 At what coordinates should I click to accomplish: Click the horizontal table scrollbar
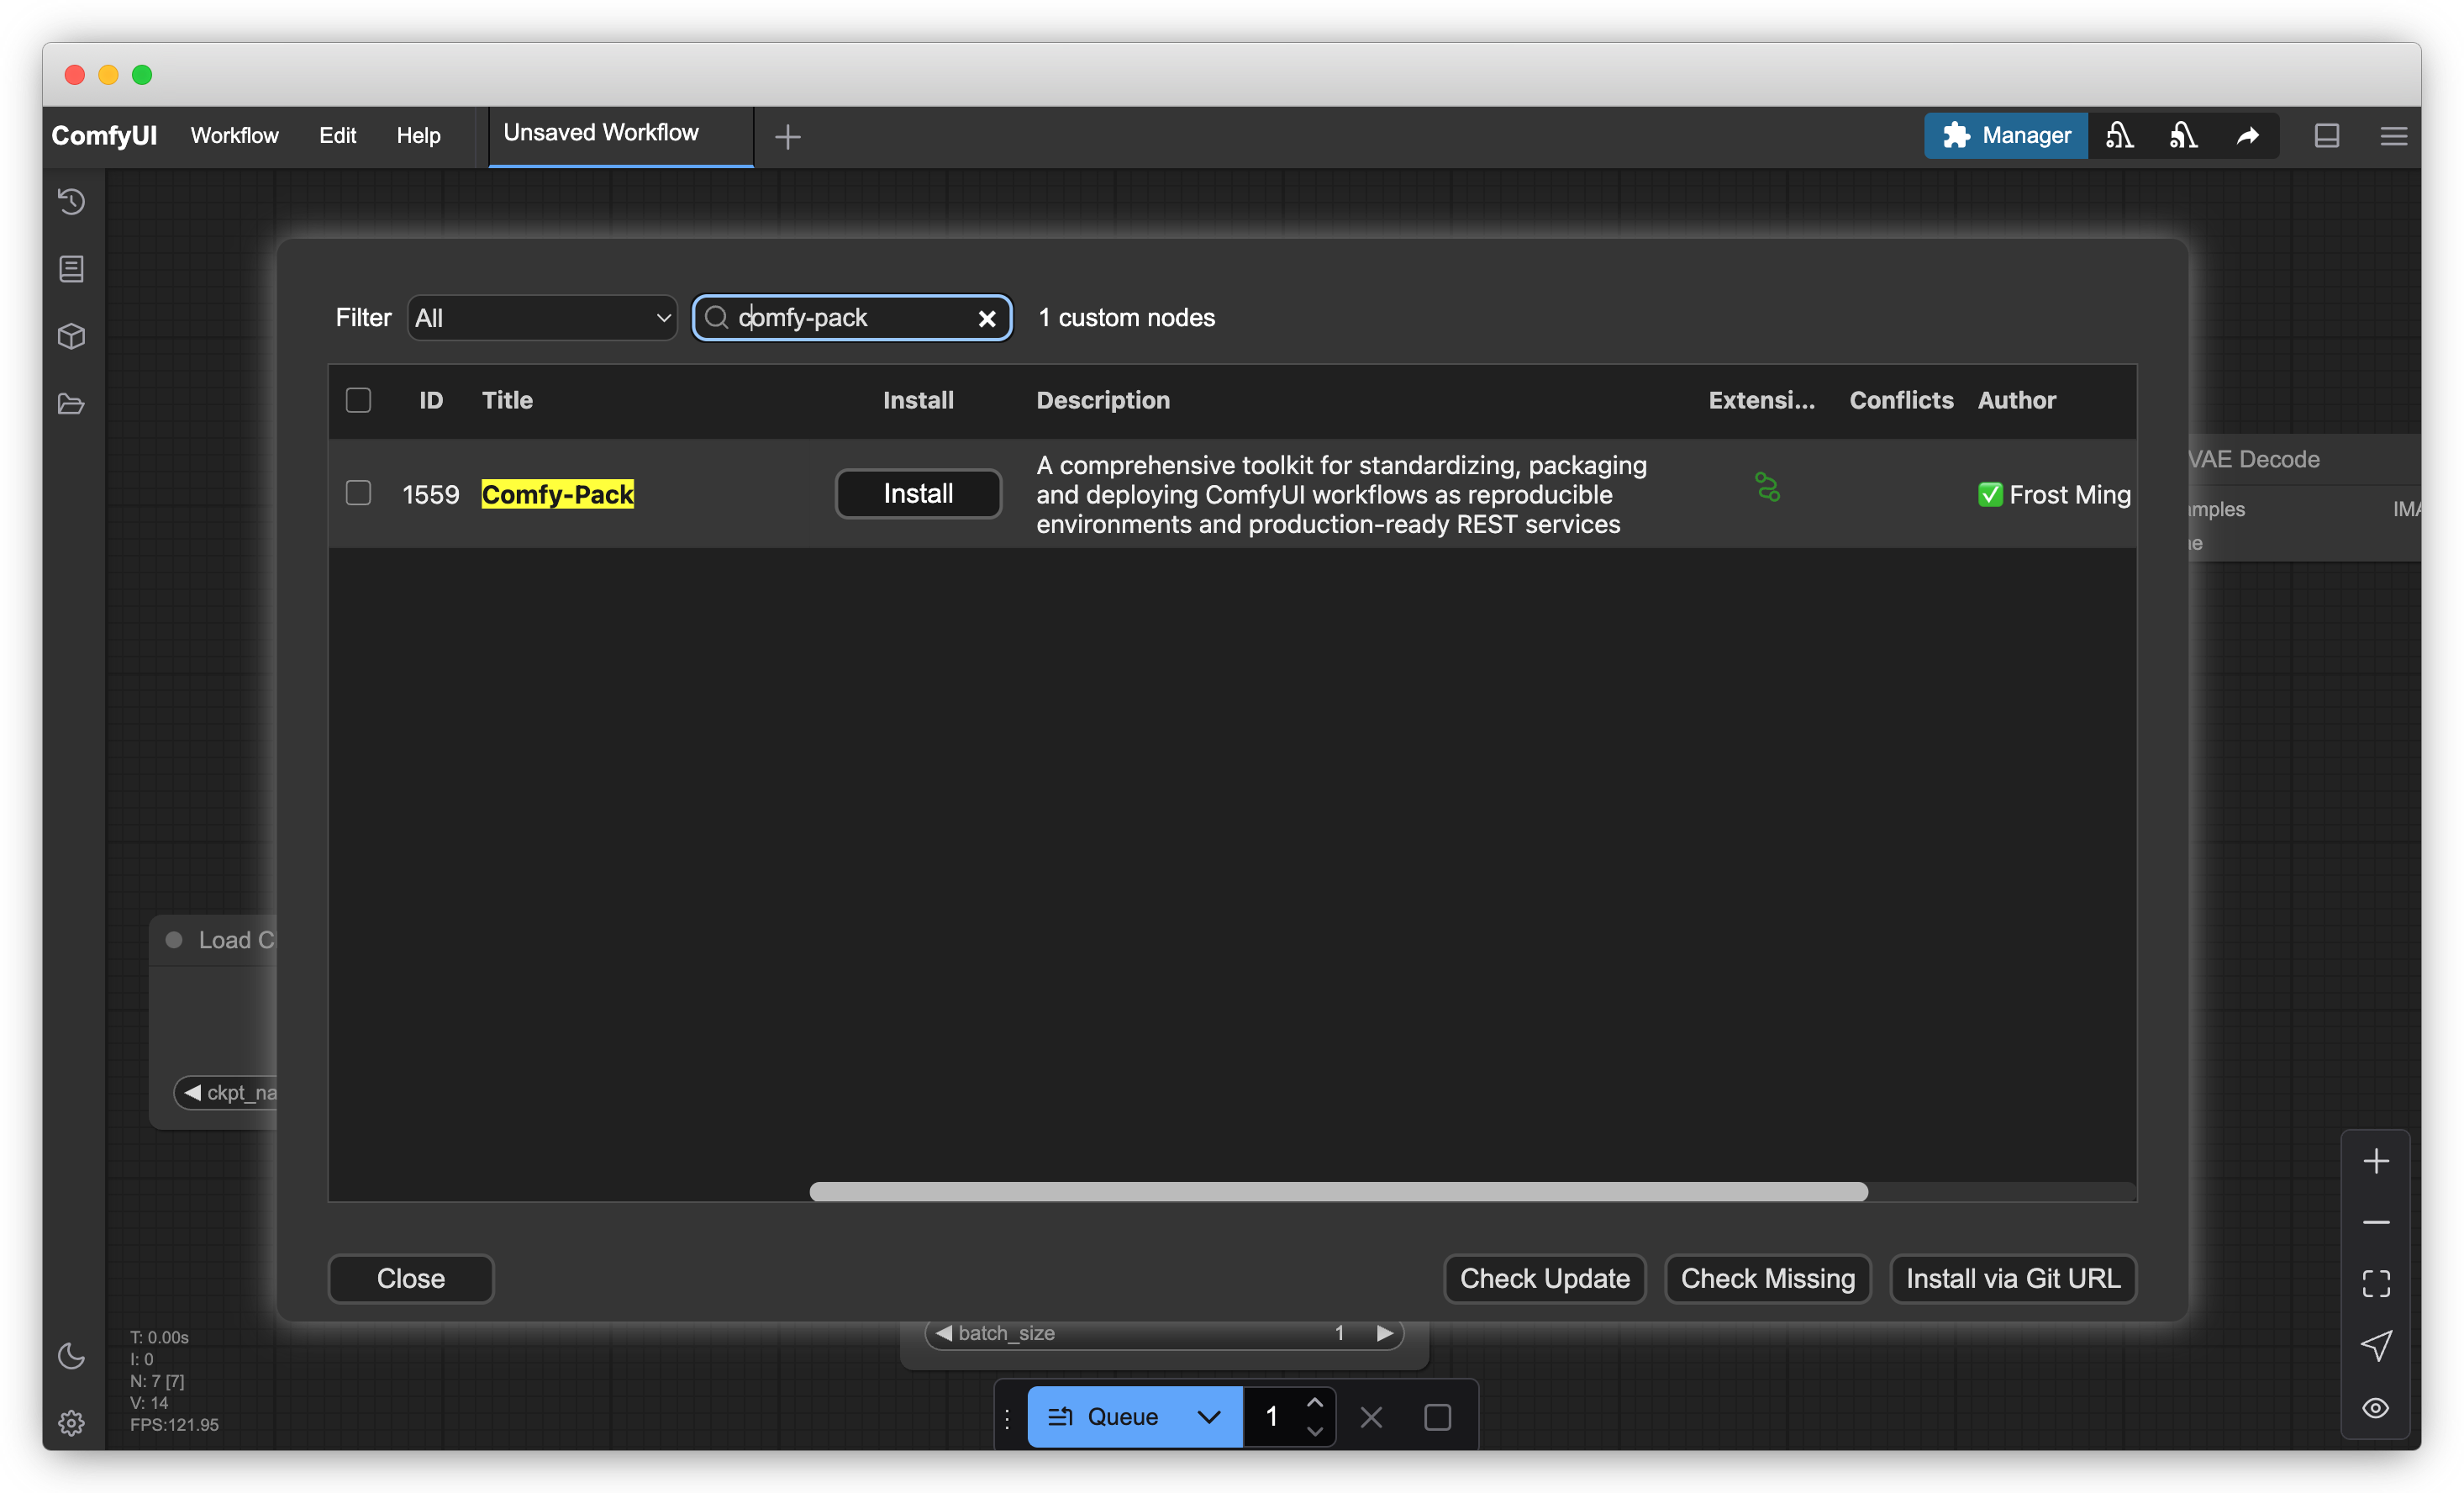[1338, 1192]
